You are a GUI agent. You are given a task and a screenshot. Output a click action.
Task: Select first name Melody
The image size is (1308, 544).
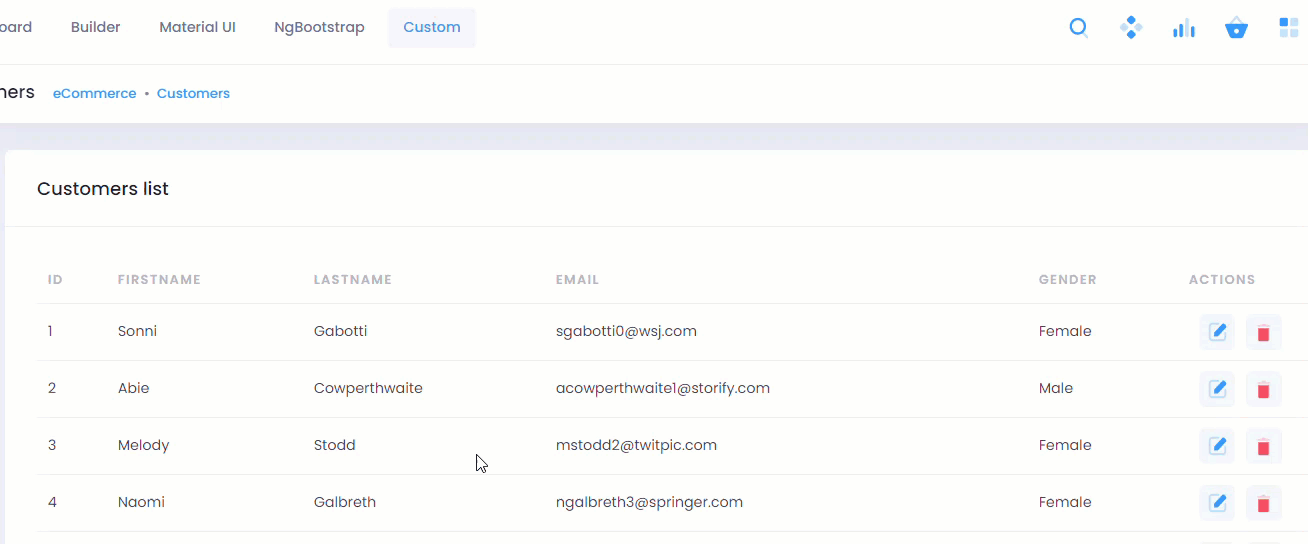pyautogui.click(x=143, y=445)
